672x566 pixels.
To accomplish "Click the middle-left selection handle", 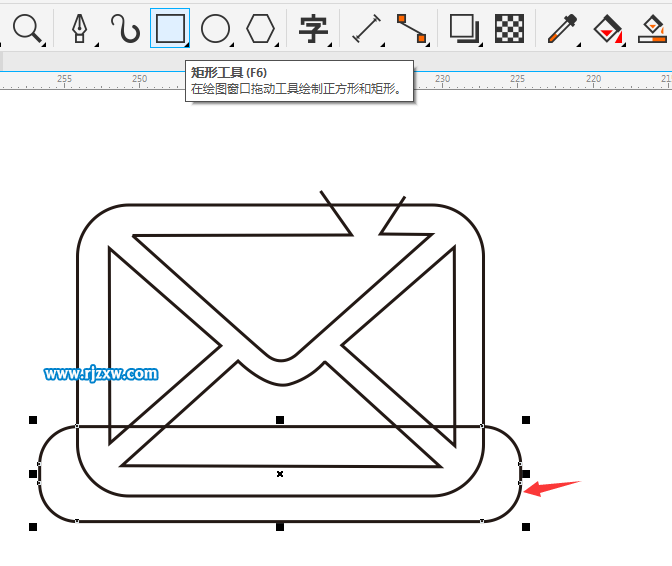I will pos(33,474).
